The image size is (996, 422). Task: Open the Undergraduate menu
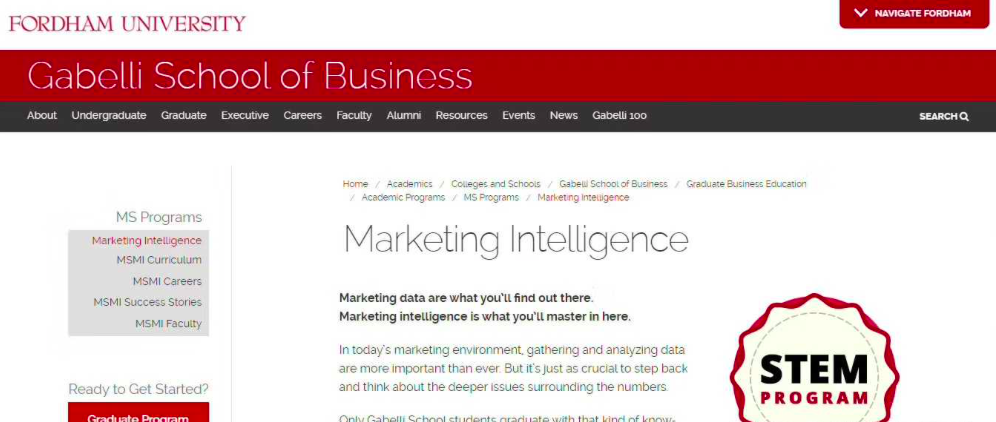[x=109, y=115]
